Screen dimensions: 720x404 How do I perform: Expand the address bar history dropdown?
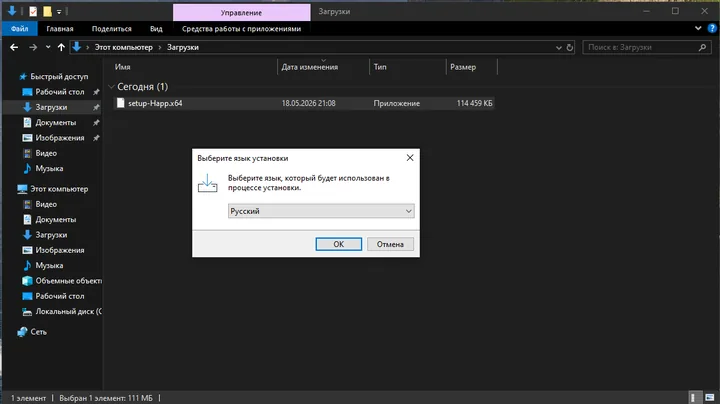(x=558, y=47)
